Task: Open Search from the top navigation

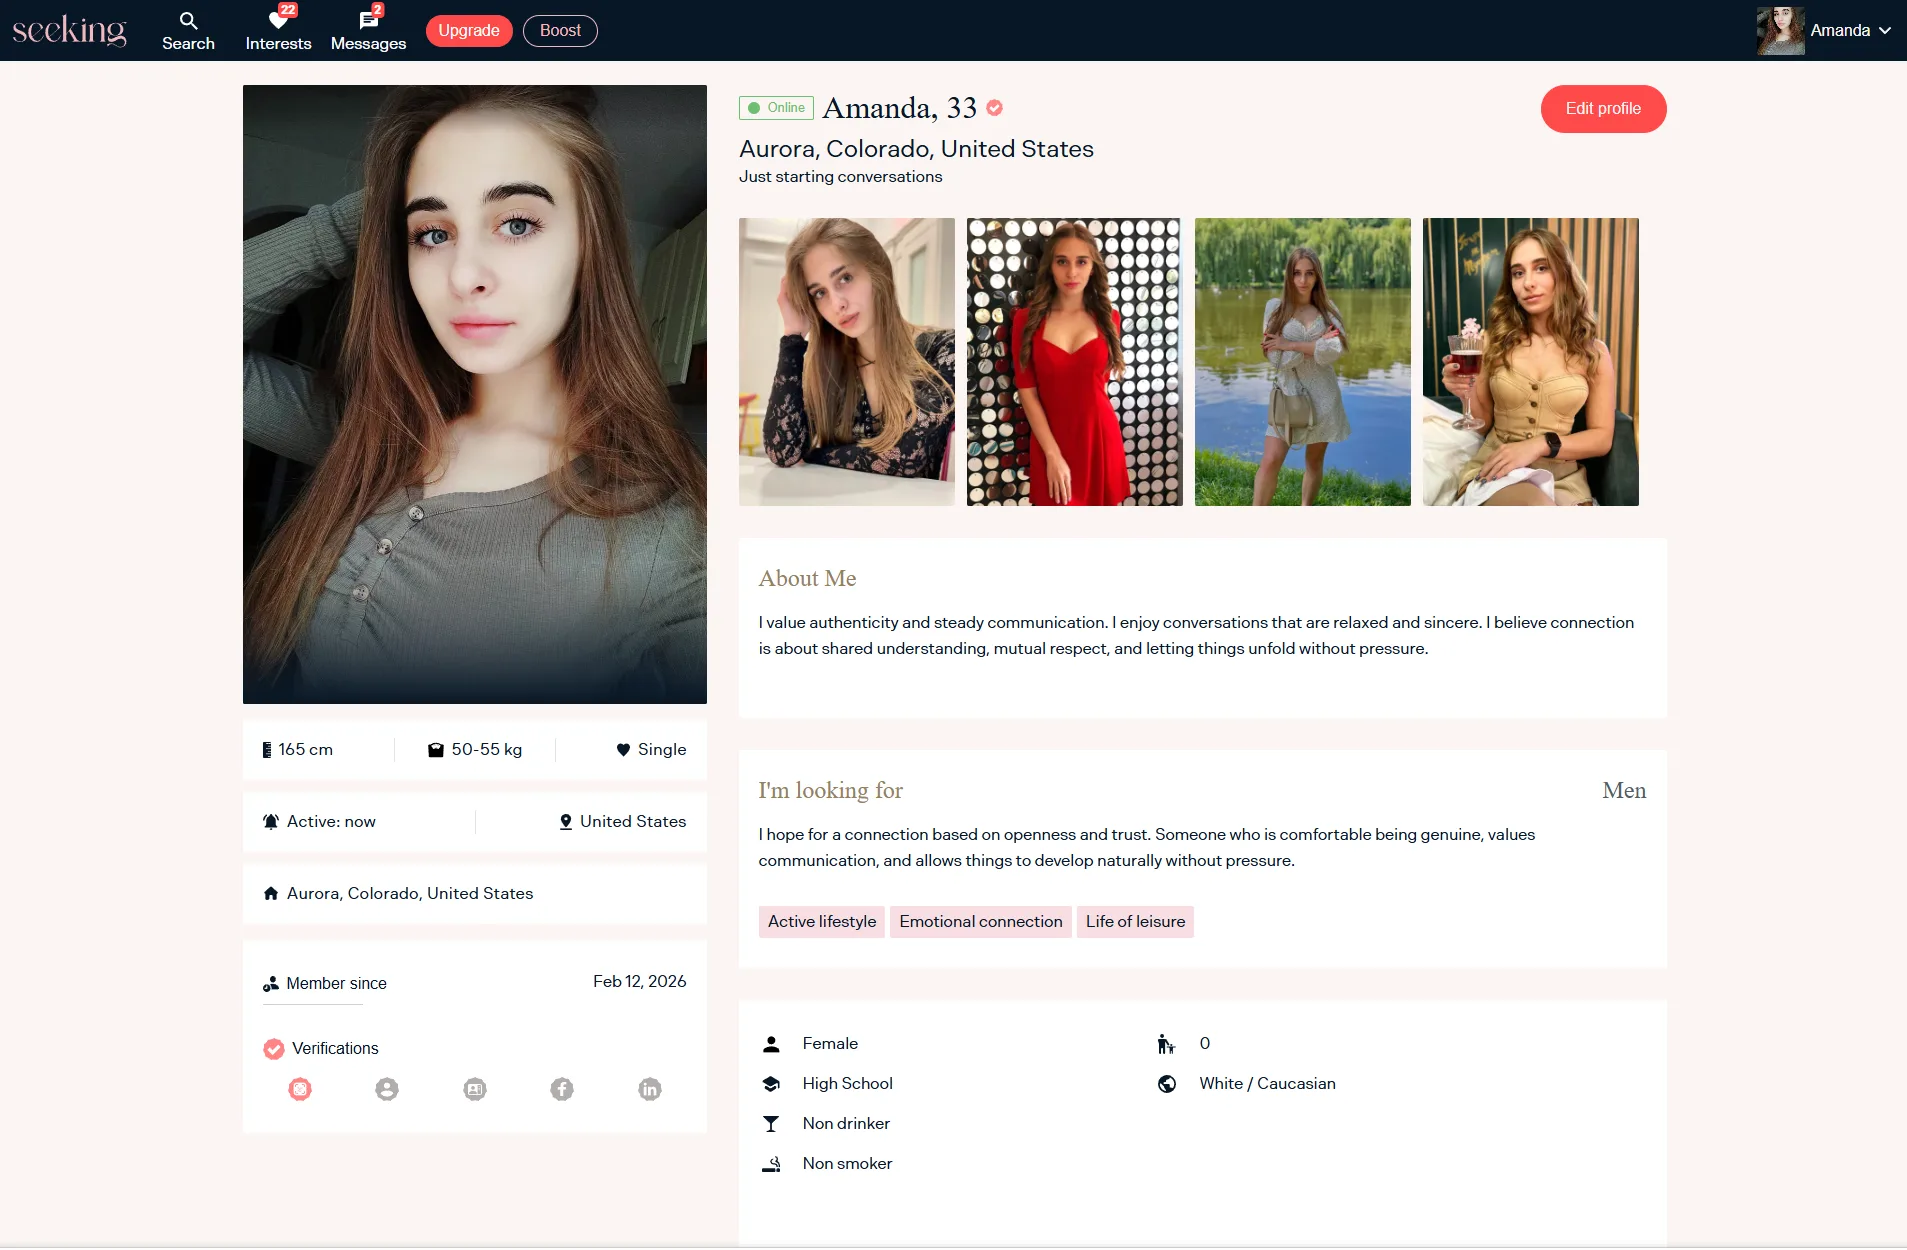Action: click(188, 31)
